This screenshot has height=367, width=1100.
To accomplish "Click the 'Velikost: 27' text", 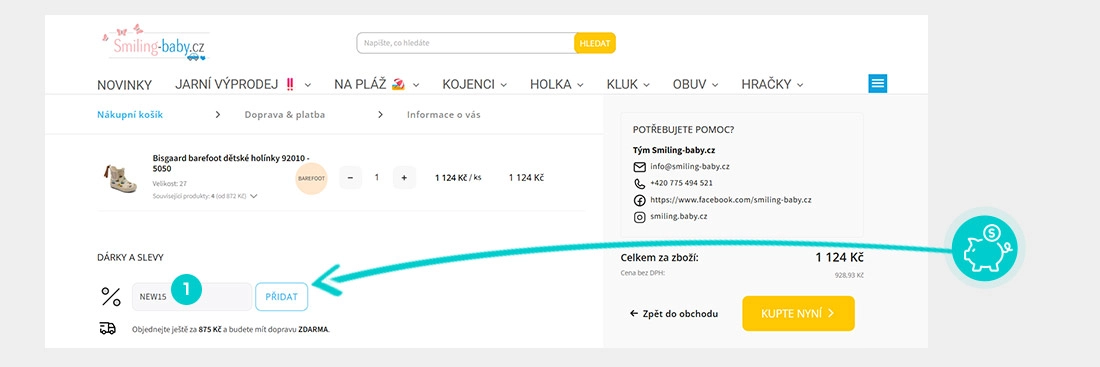I will (169, 184).
